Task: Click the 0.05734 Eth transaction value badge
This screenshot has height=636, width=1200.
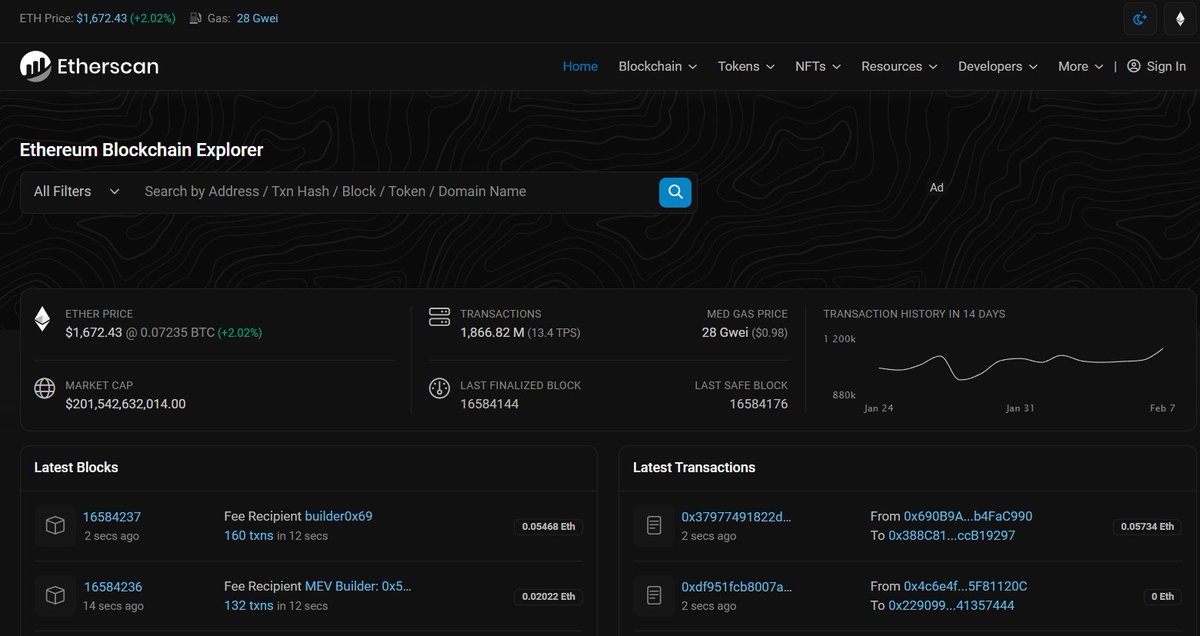Action: pyautogui.click(x=1147, y=526)
